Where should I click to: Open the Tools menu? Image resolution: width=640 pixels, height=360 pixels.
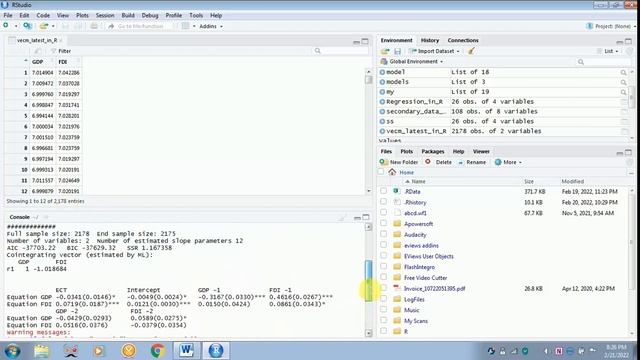point(196,15)
